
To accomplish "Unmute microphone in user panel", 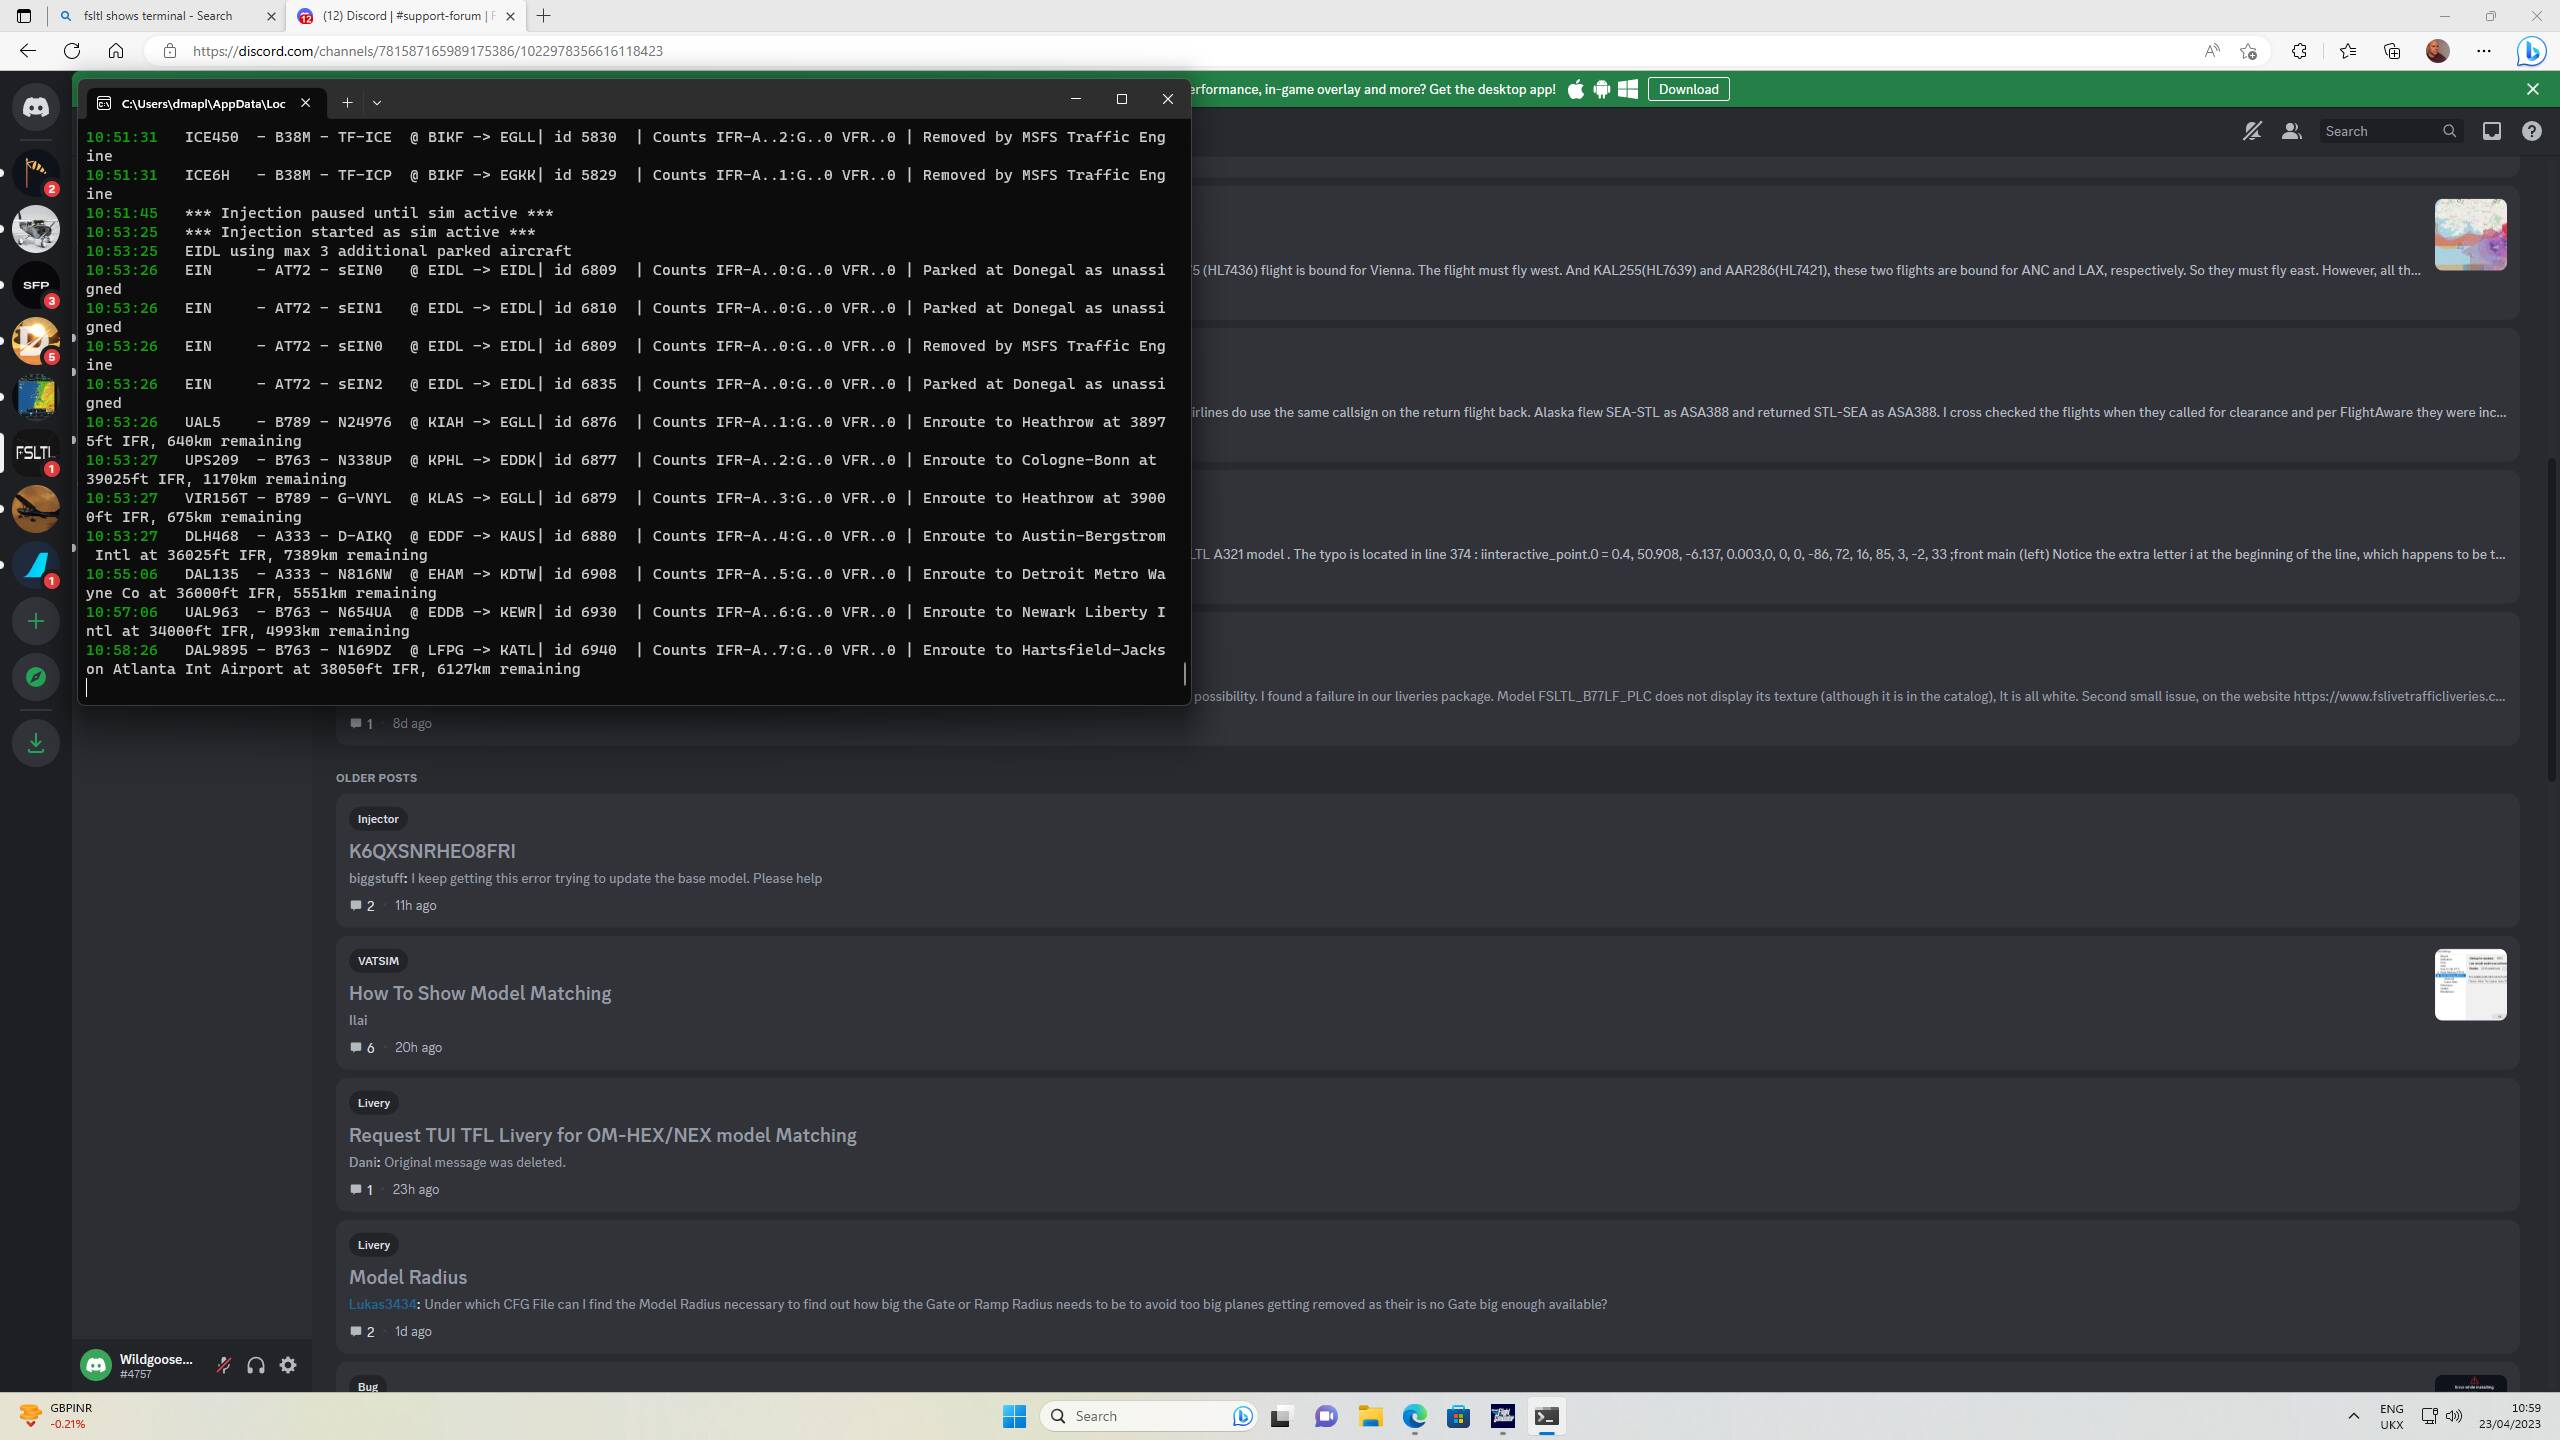I will click(224, 1365).
